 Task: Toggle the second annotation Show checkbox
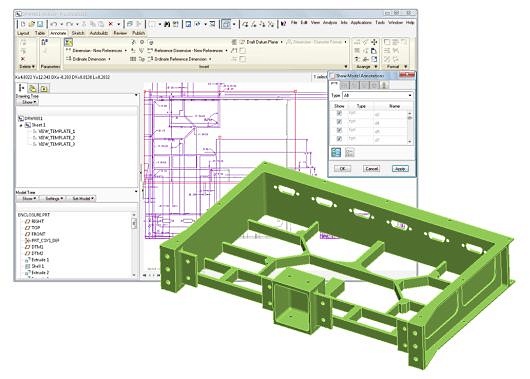click(x=339, y=122)
